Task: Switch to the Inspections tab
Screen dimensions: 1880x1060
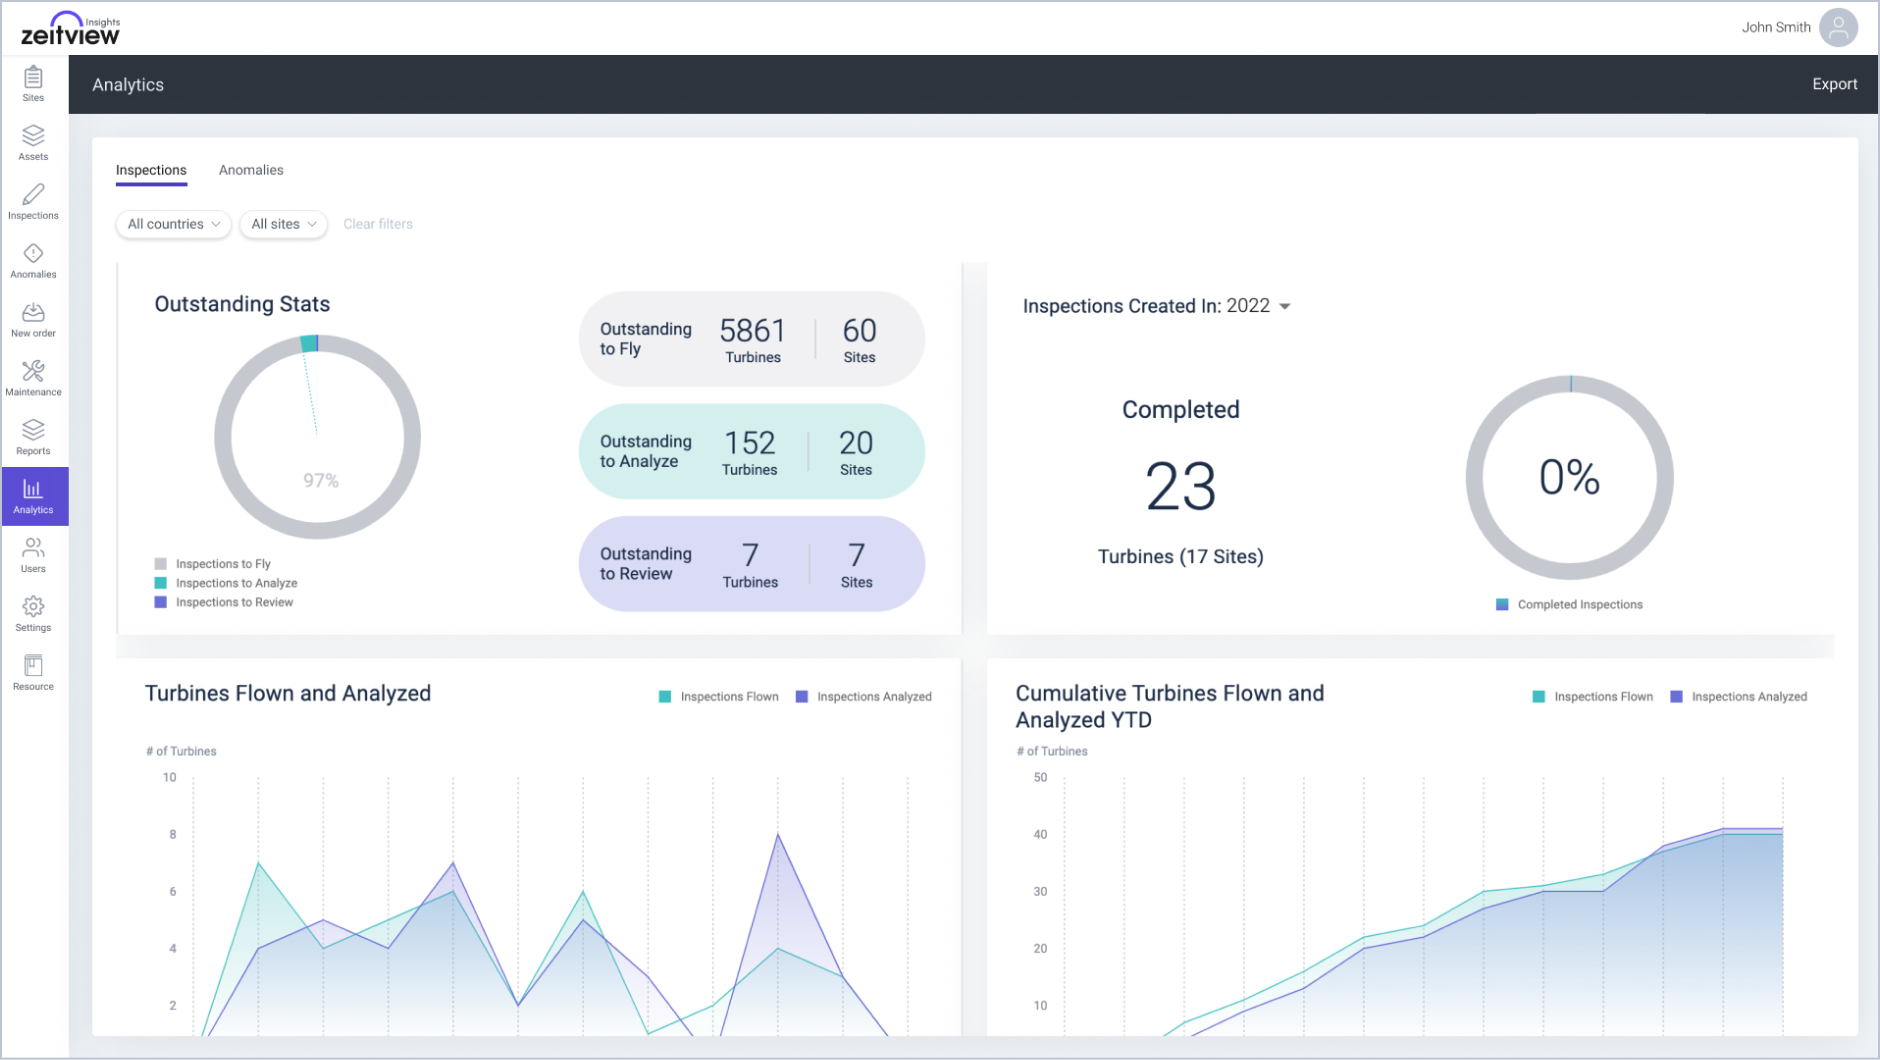Action: click(151, 170)
